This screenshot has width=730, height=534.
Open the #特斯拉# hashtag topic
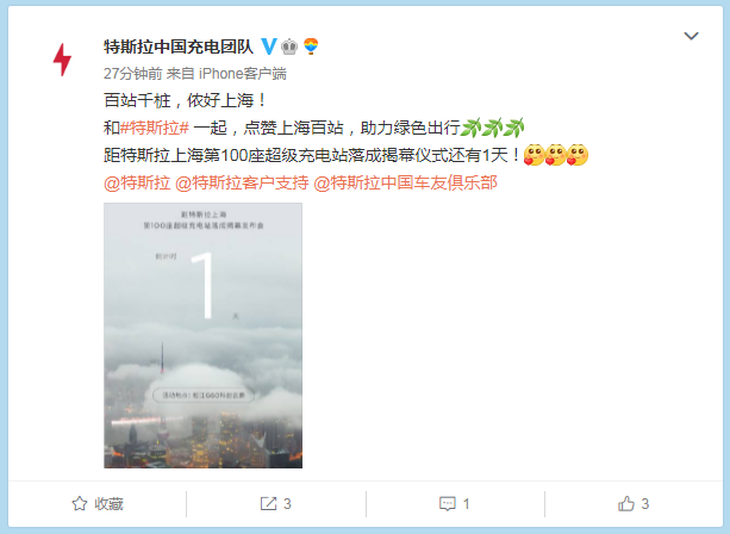click(x=155, y=128)
